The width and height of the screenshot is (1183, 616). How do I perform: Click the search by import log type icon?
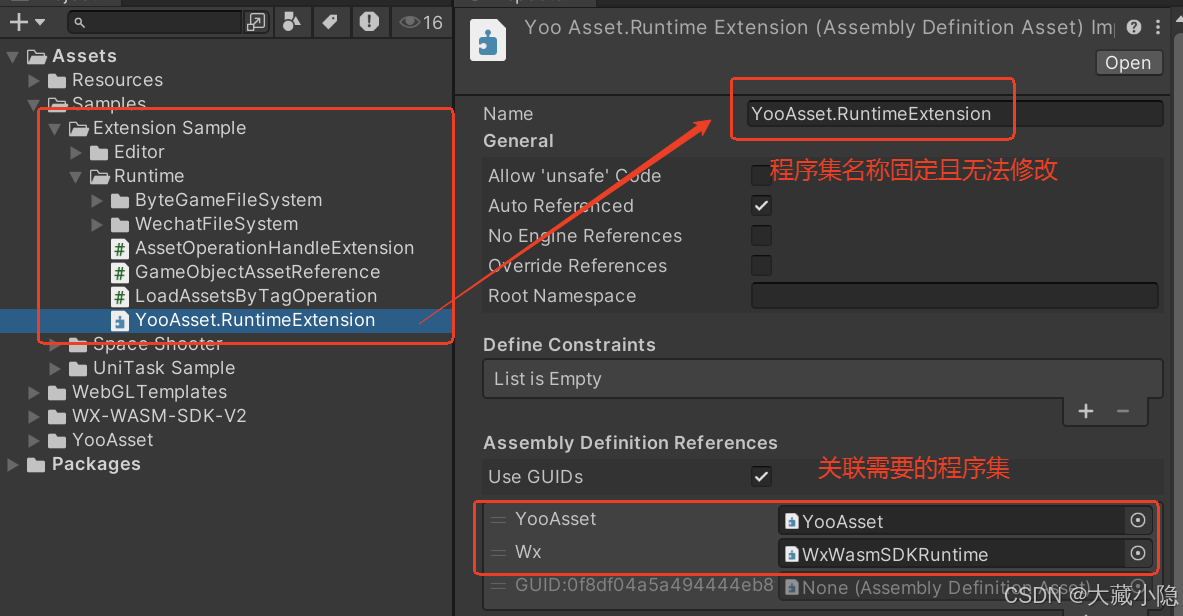pos(369,22)
